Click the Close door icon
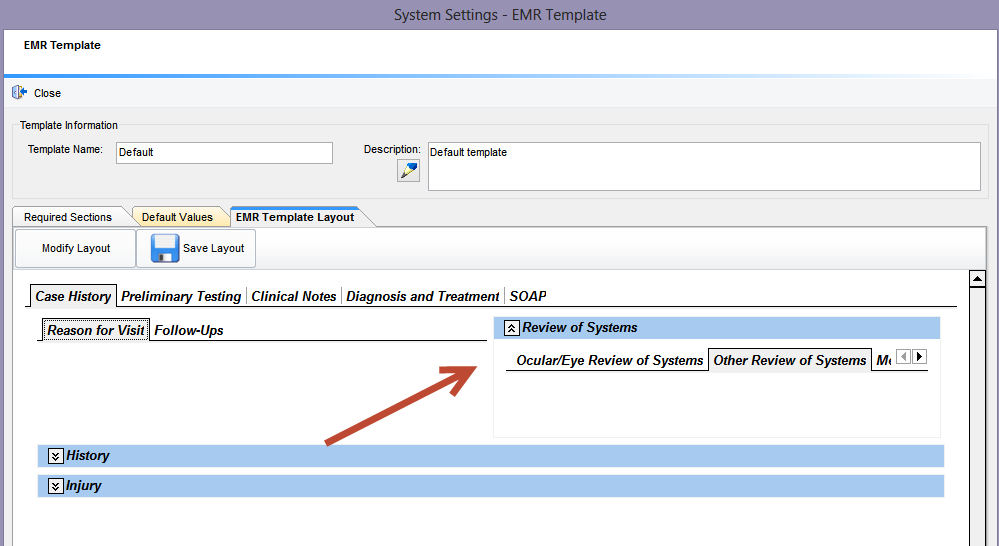Screen dimensions: 999x546 click(x=20, y=92)
